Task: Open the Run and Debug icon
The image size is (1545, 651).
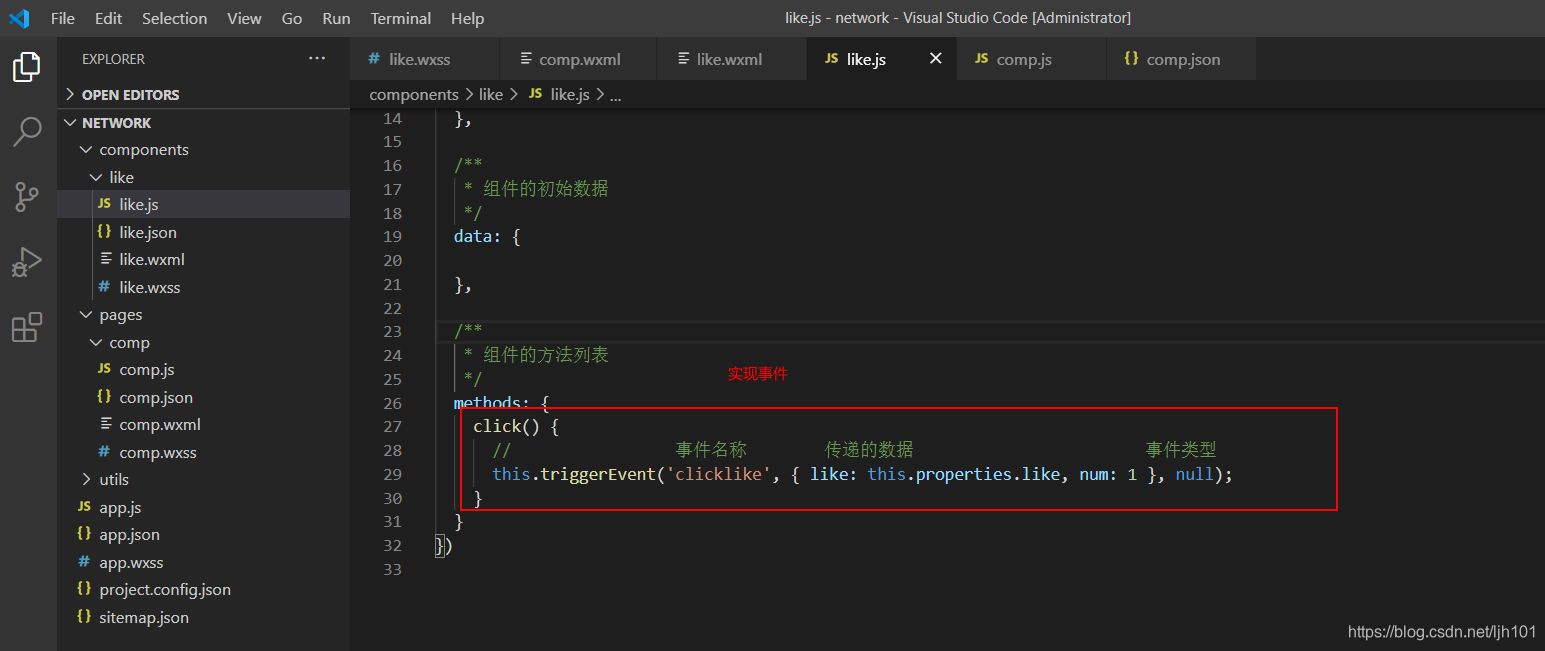Action: point(27,262)
